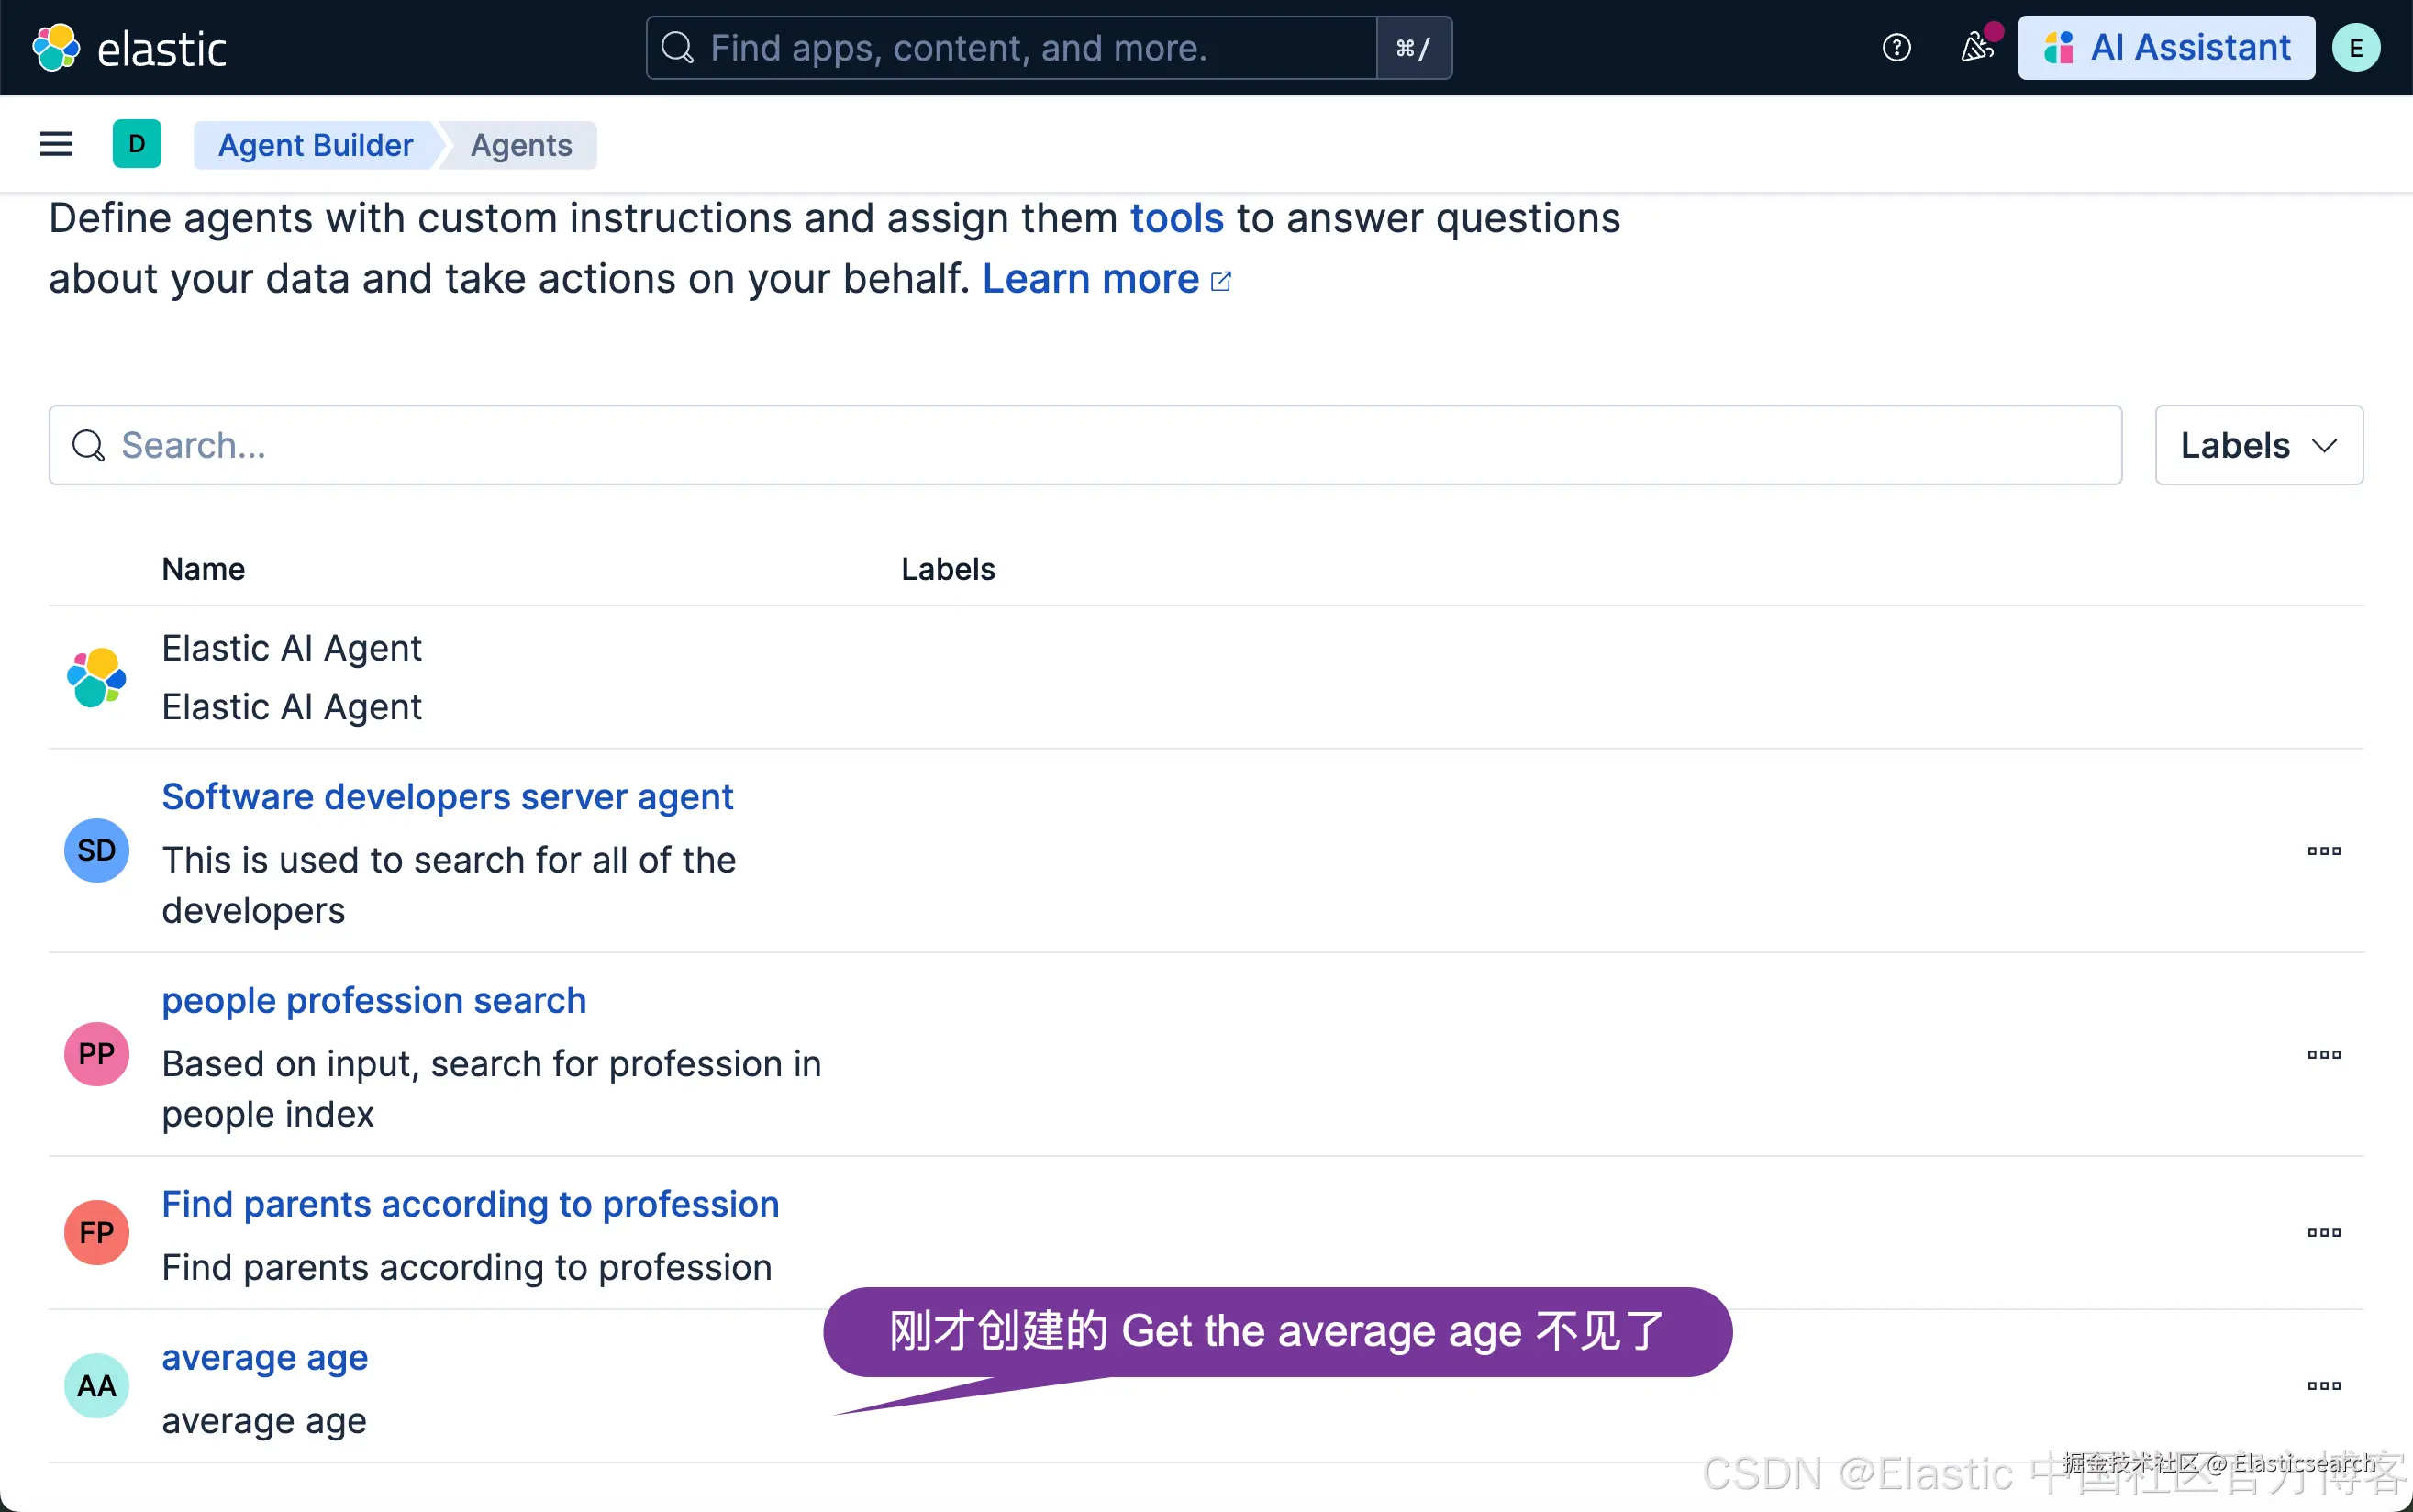The image size is (2413, 1512).
Task: Follow the tools link in description
Action: (x=1176, y=219)
